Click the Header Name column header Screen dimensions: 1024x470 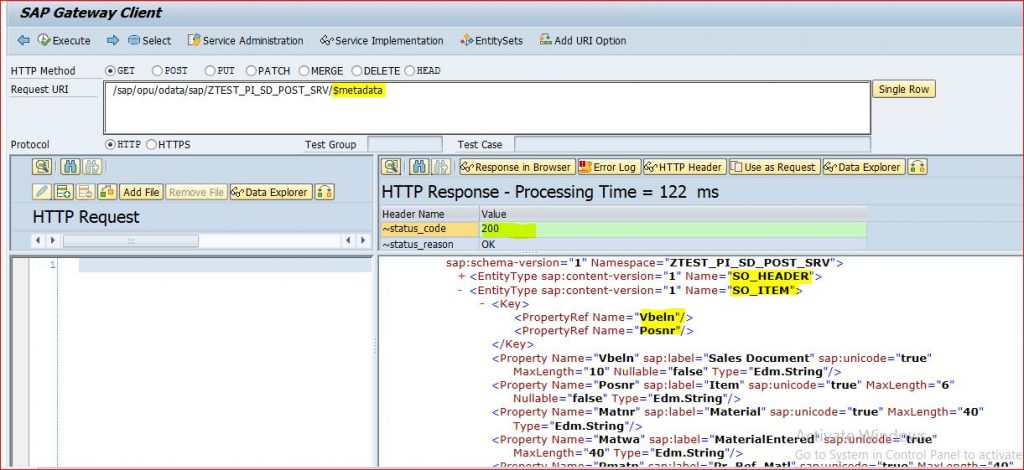[429, 214]
